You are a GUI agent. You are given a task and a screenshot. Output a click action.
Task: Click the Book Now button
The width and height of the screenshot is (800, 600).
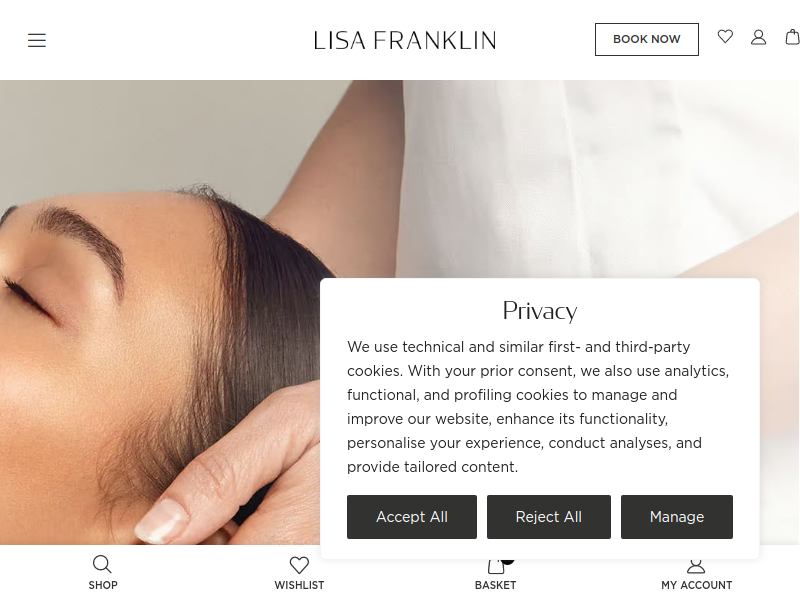tap(646, 39)
